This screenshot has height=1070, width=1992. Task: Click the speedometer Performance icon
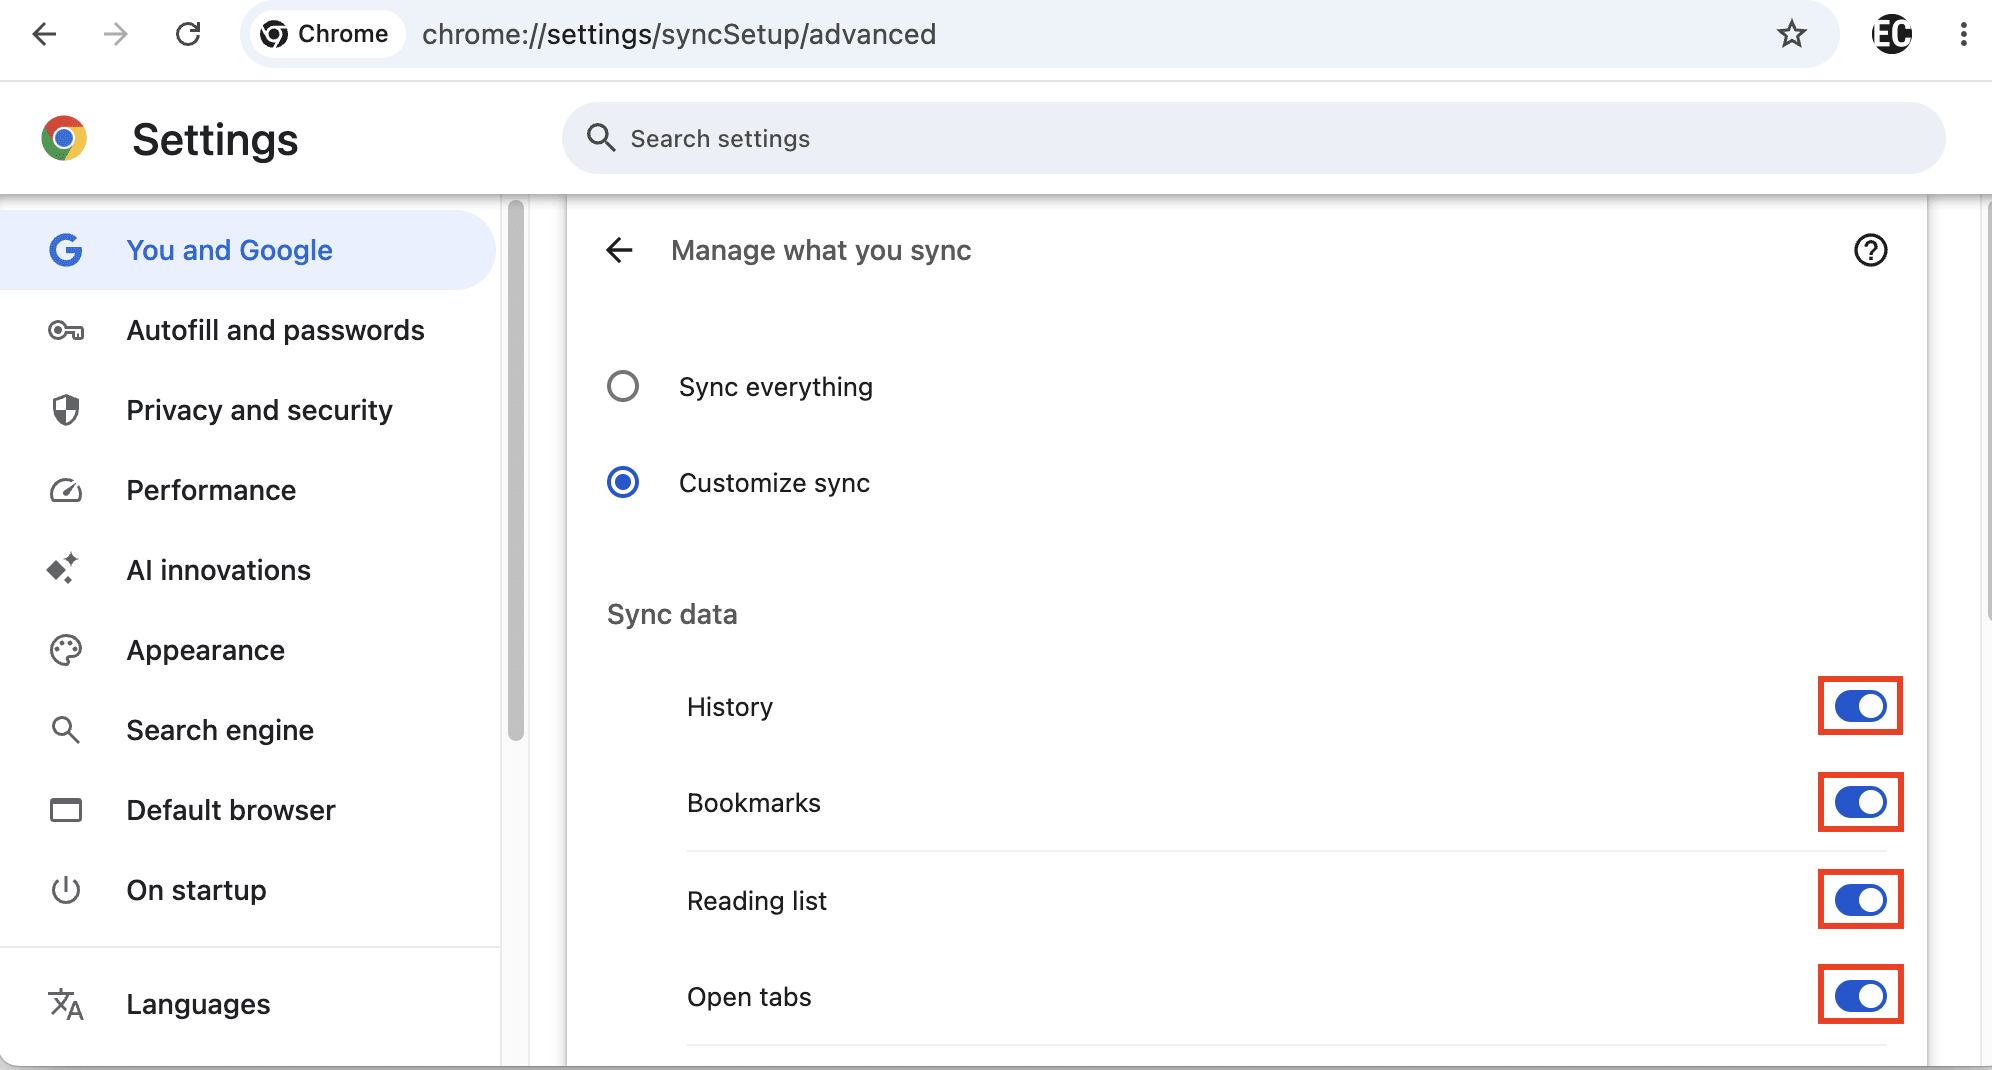pos(66,490)
